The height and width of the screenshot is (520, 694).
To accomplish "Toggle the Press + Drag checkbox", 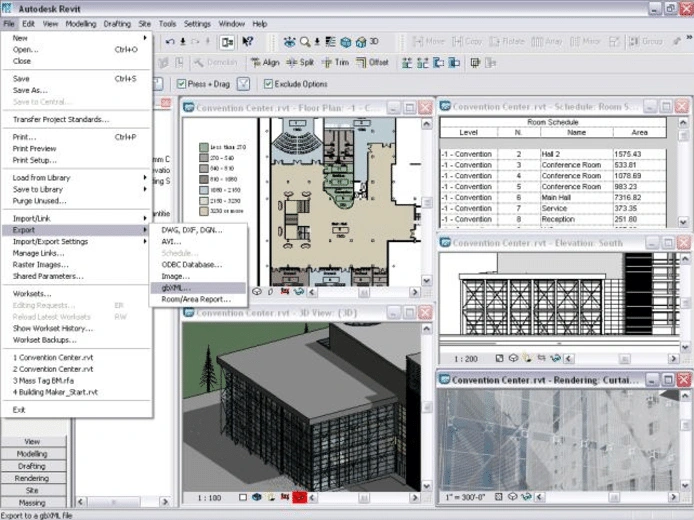I will point(181,84).
